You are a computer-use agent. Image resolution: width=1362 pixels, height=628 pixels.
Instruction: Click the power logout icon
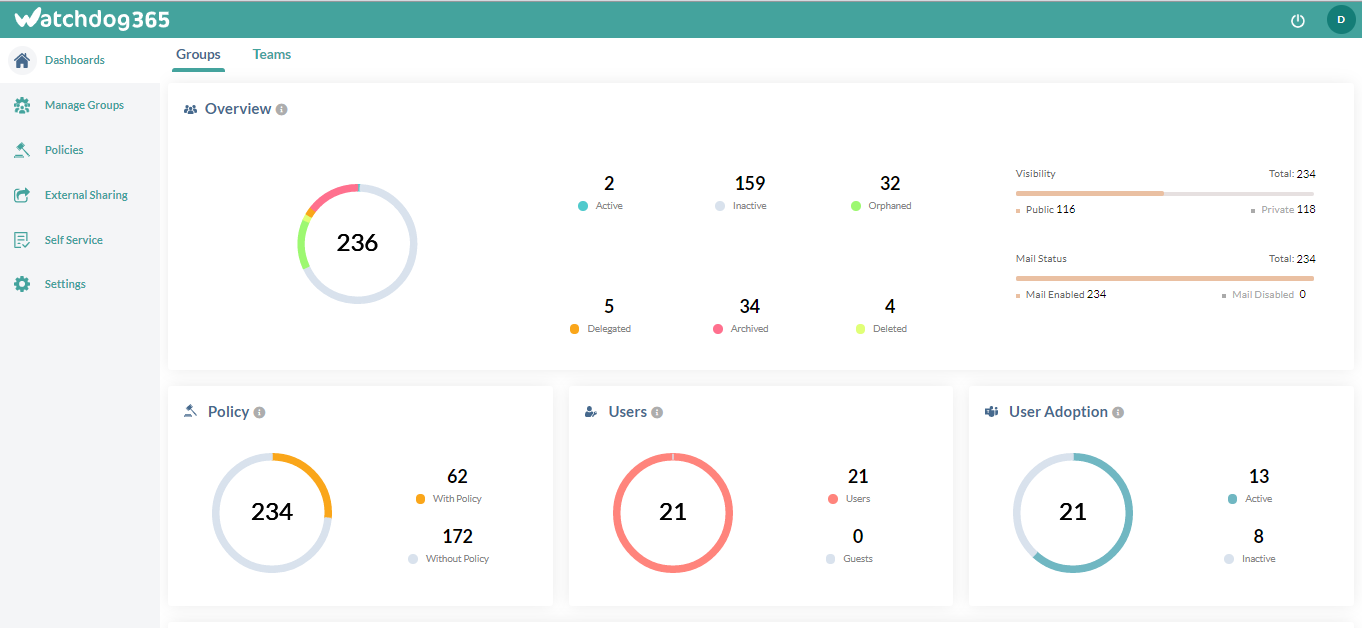coord(1298,20)
